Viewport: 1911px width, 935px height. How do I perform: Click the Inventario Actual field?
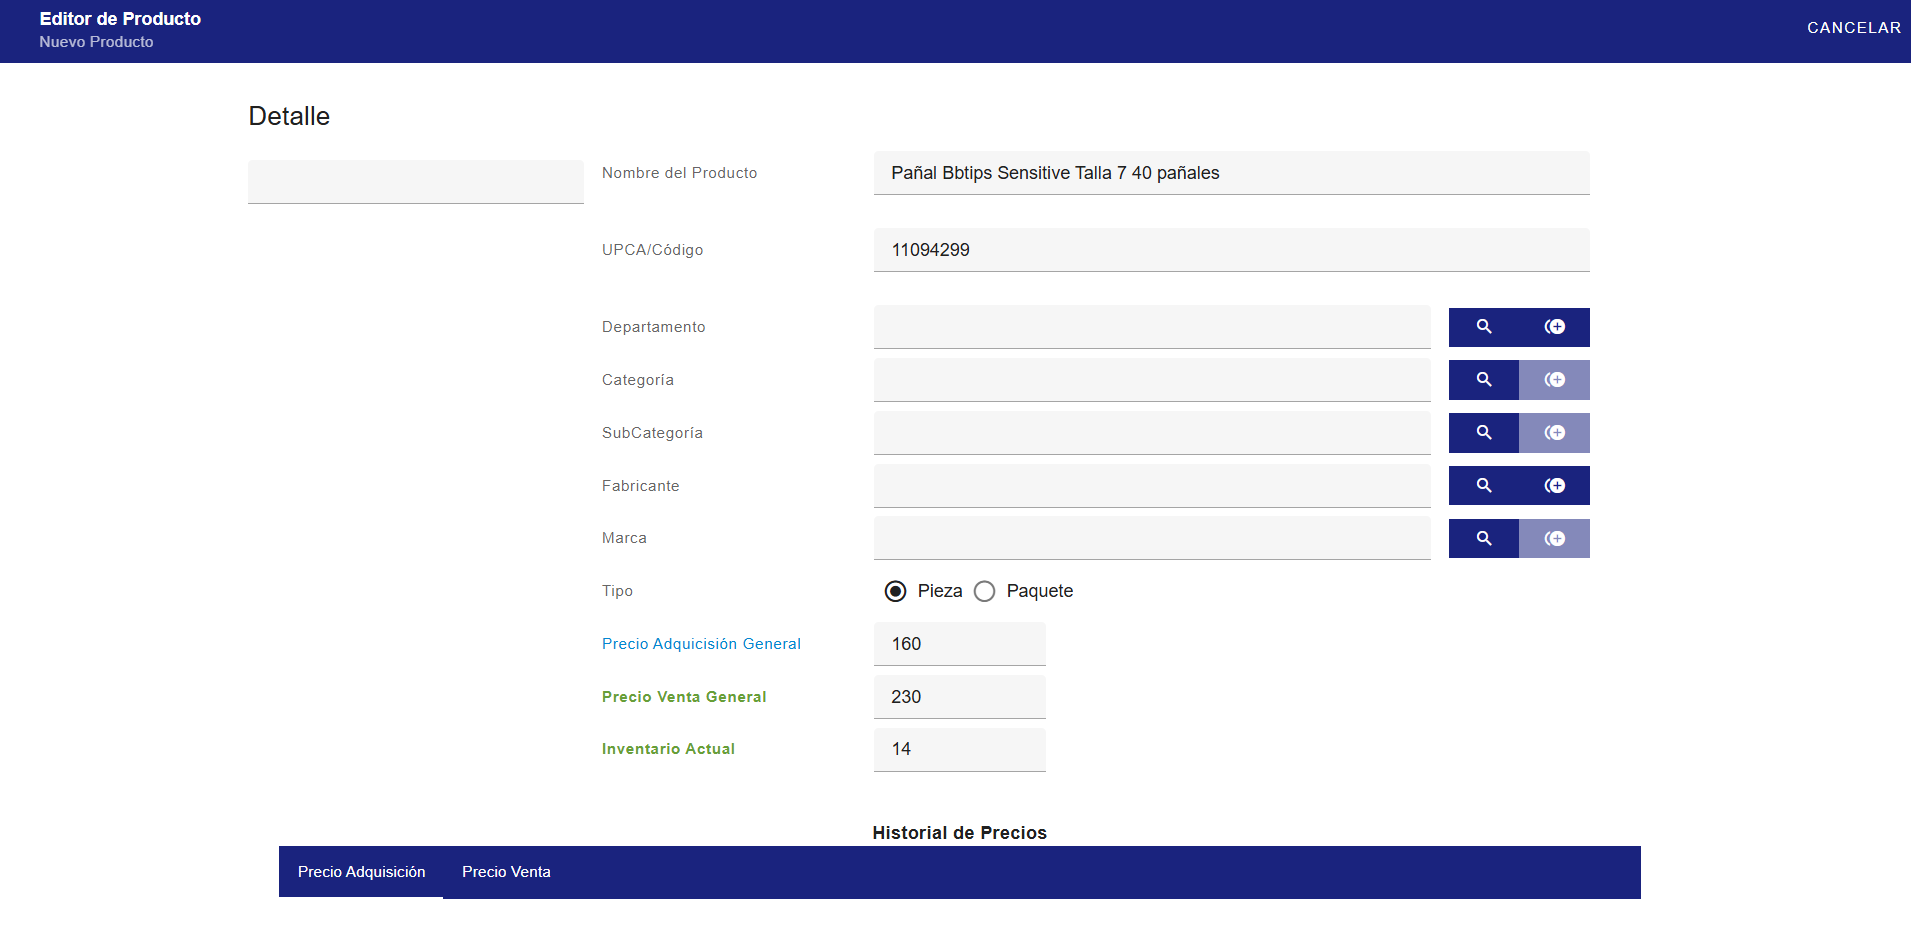[960, 750]
